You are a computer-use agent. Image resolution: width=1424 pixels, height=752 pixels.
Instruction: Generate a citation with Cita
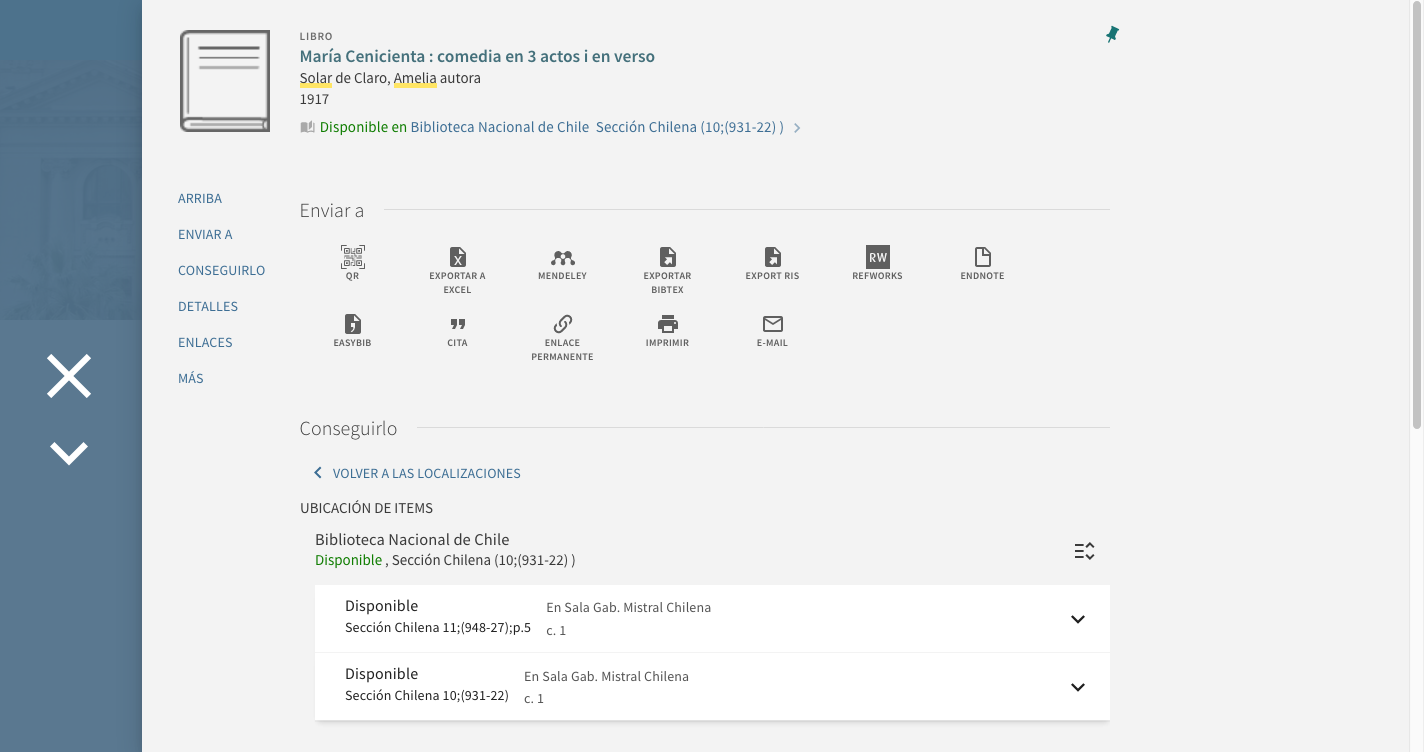click(x=457, y=325)
